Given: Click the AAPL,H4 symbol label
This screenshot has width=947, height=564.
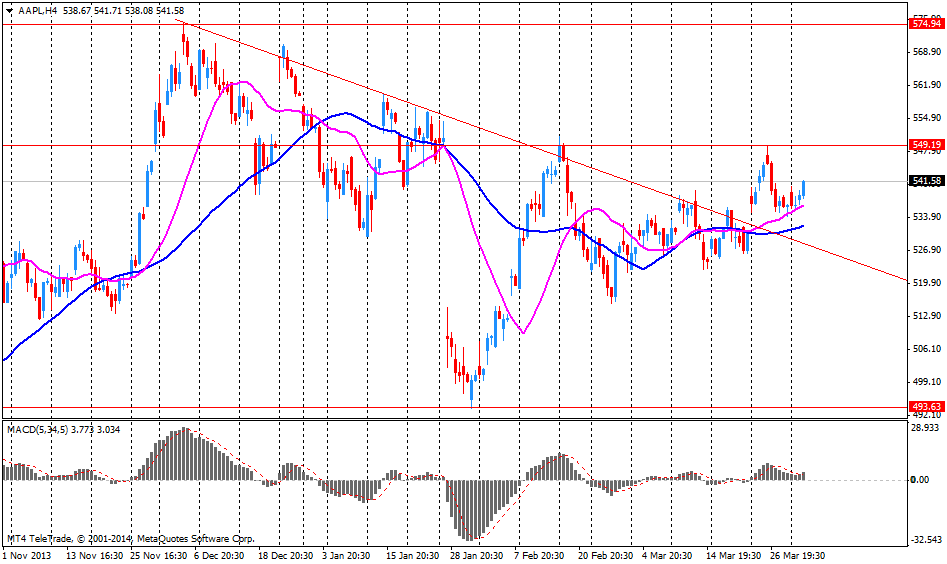Looking at the screenshot, I should click(37, 10).
